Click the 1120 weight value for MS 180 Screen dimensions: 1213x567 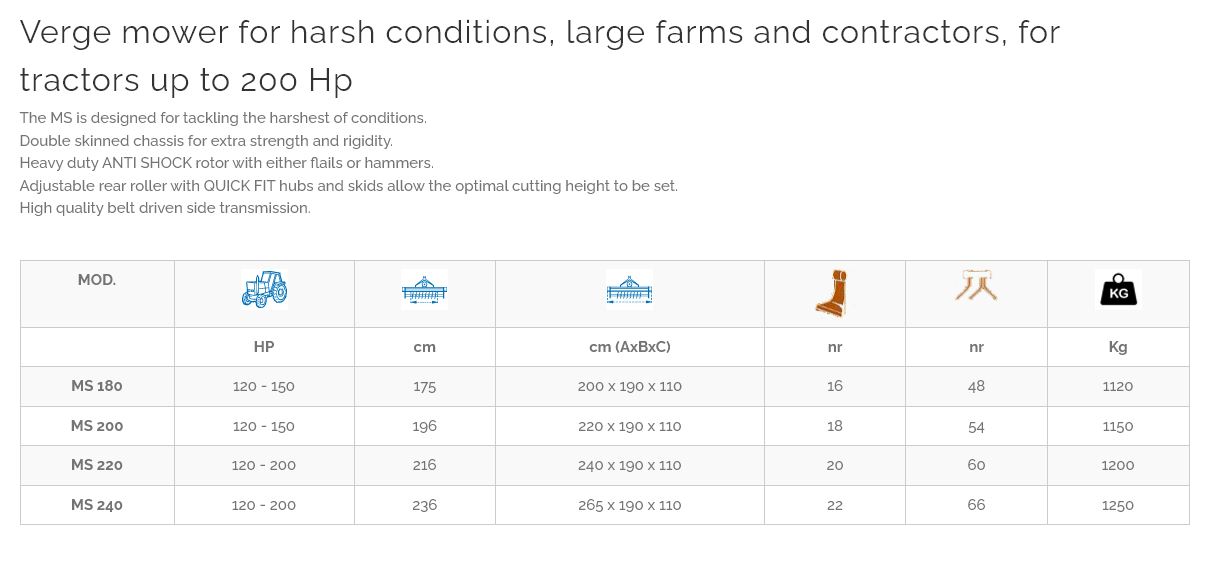(1118, 386)
